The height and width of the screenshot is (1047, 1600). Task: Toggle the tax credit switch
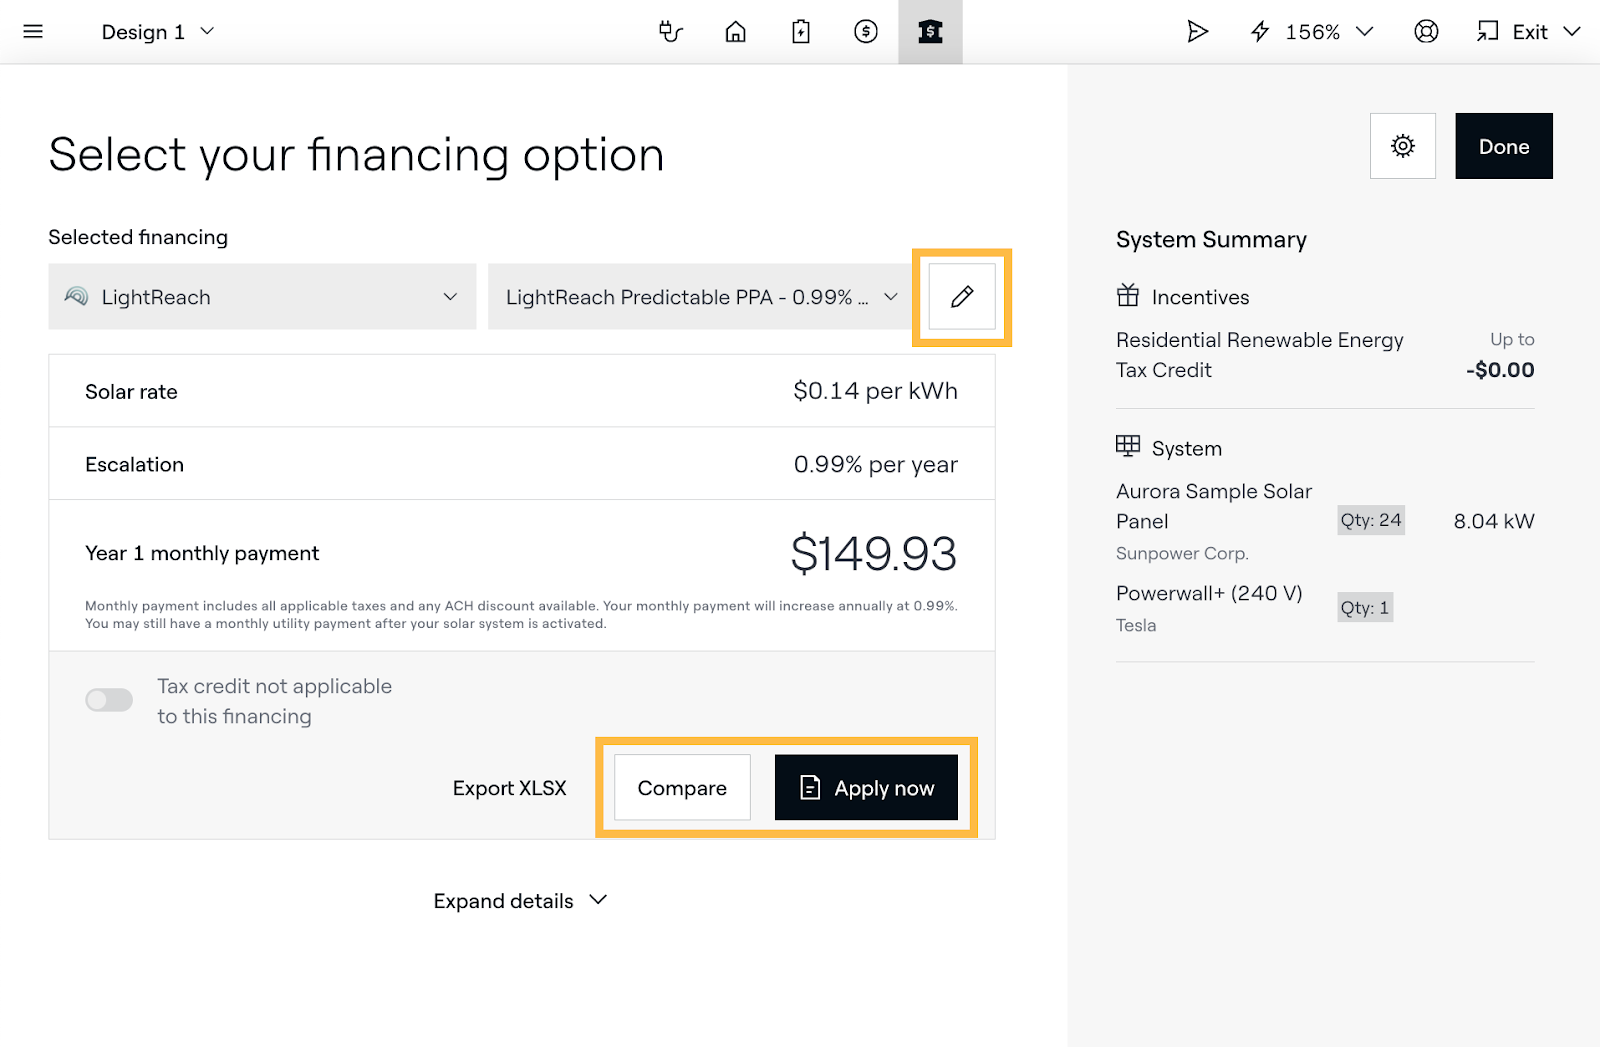pos(109,700)
